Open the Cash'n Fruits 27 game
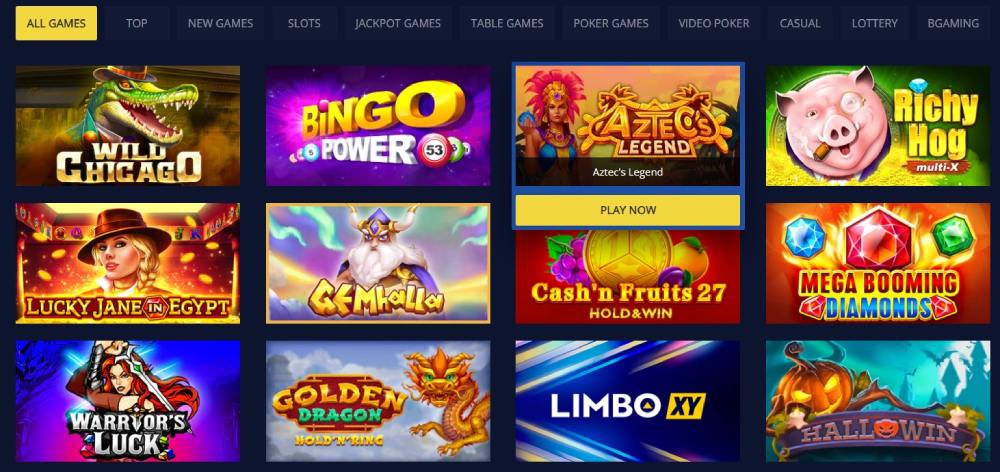The height and width of the screenshot is (472, 1000). click(628, 277)
